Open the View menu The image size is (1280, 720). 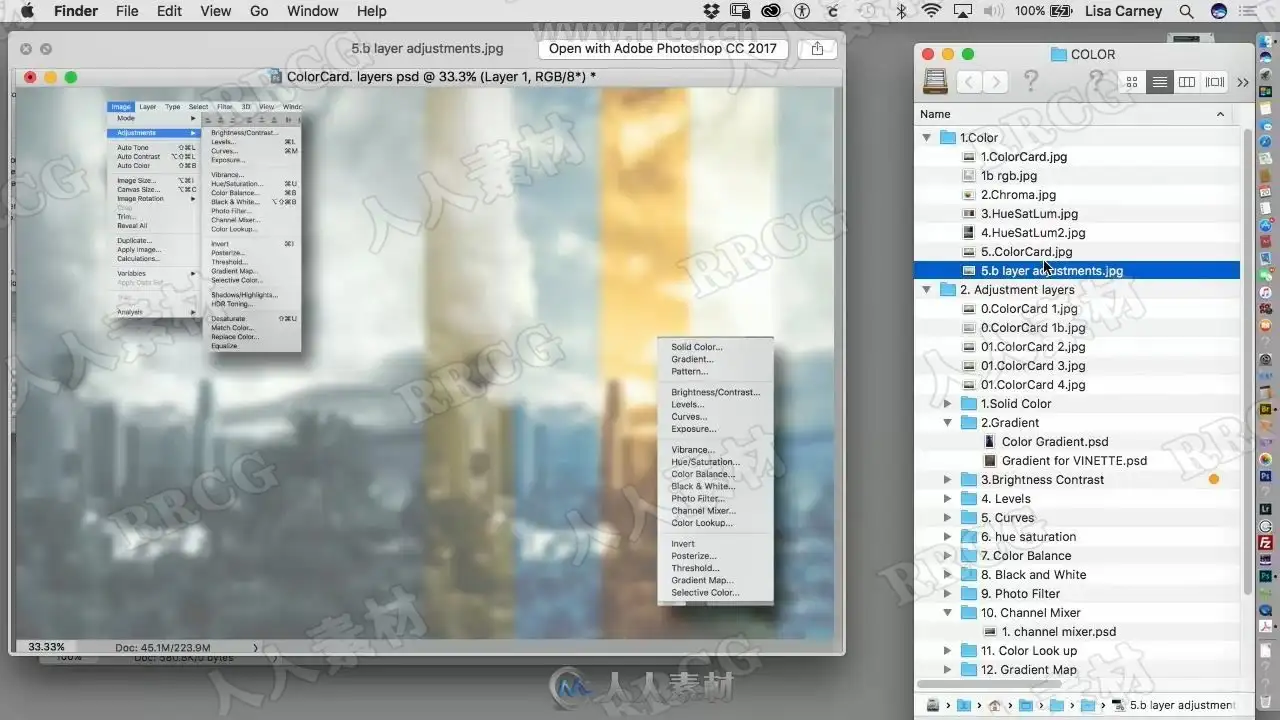pyautogui.click(x=216, y=11)
